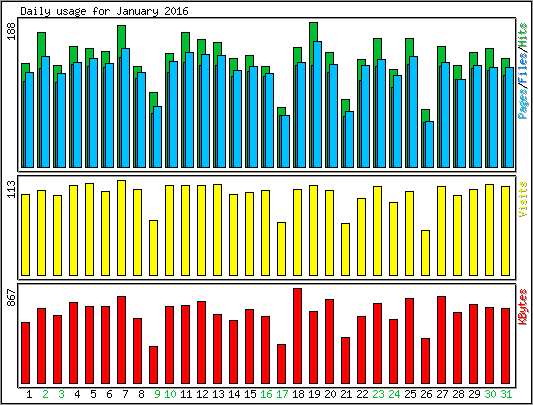Click the yellow visits bar for day 1
533x405 pixels.
coord(26,235)
